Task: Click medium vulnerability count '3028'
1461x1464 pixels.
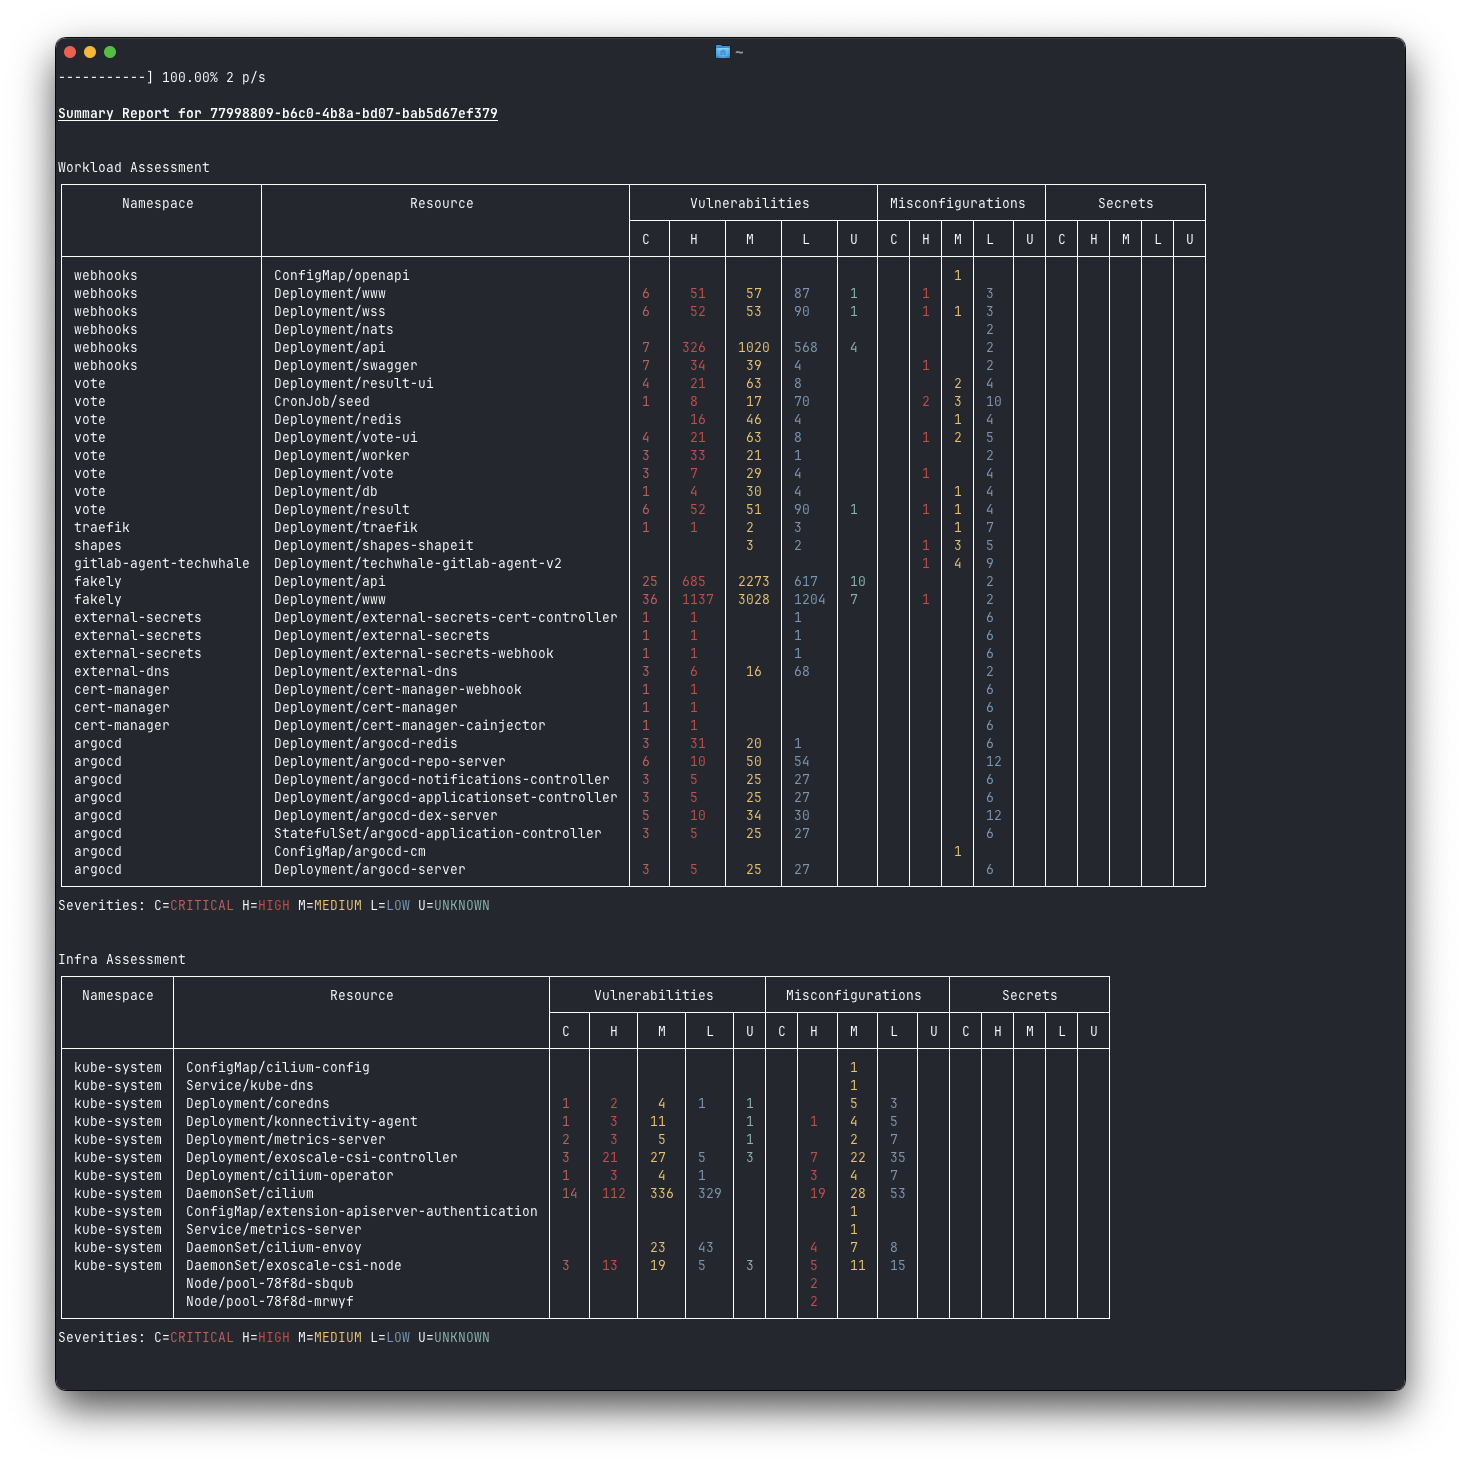Action: (x=754, y=600)
